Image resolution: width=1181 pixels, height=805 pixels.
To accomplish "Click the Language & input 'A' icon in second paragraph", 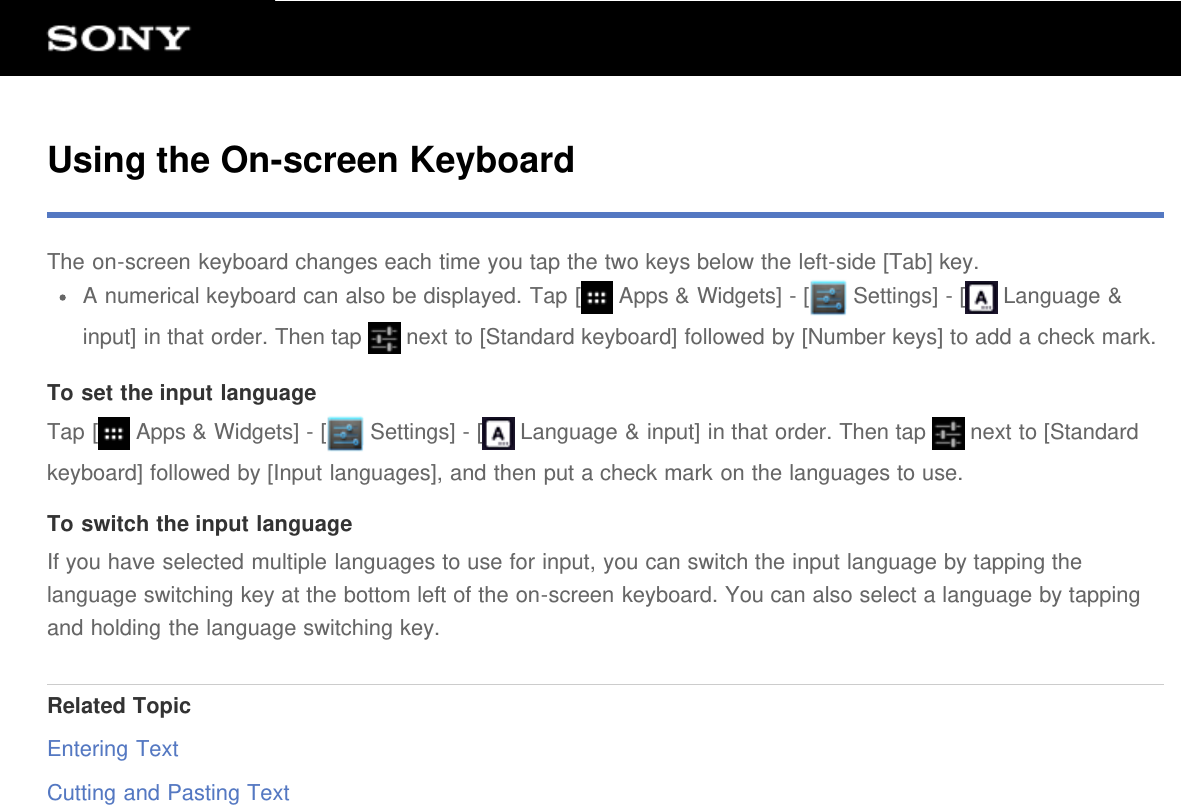I will click(x=497, y=432).
